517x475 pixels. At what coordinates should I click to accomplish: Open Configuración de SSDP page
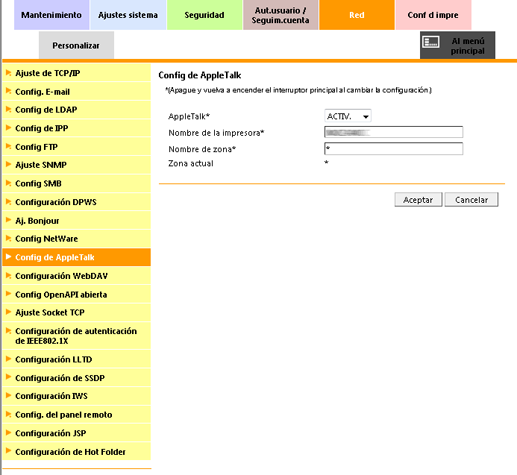76,378
